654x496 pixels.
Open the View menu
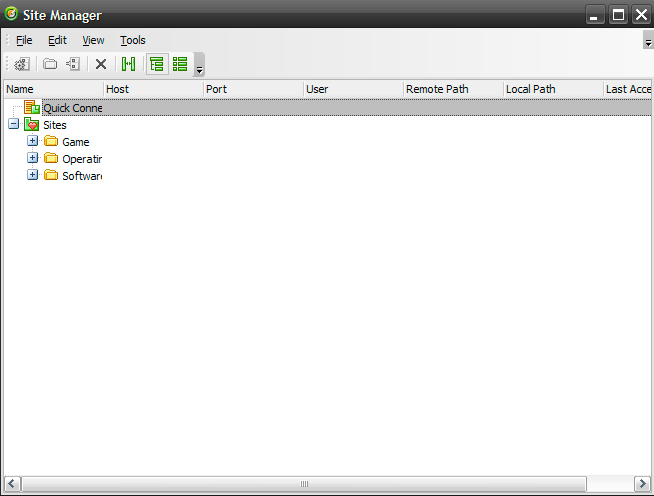tap(93, 40)
